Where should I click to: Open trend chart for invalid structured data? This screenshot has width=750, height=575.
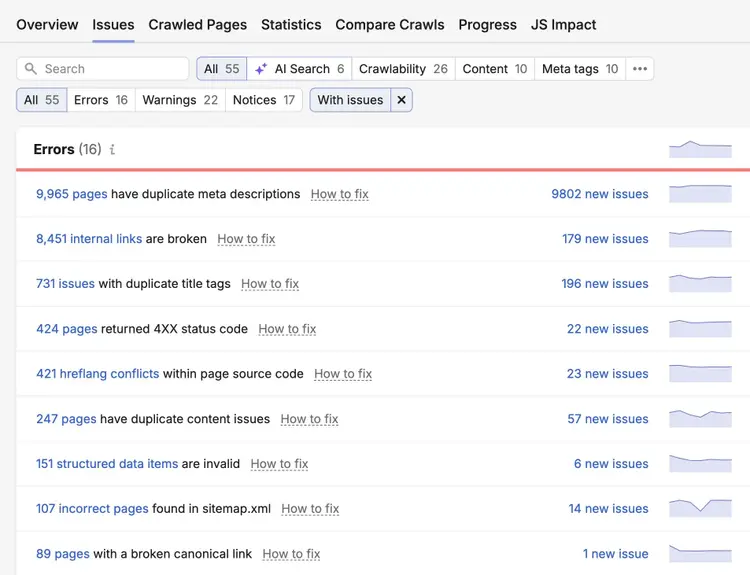pyautogui.click(x=700, y=463)
